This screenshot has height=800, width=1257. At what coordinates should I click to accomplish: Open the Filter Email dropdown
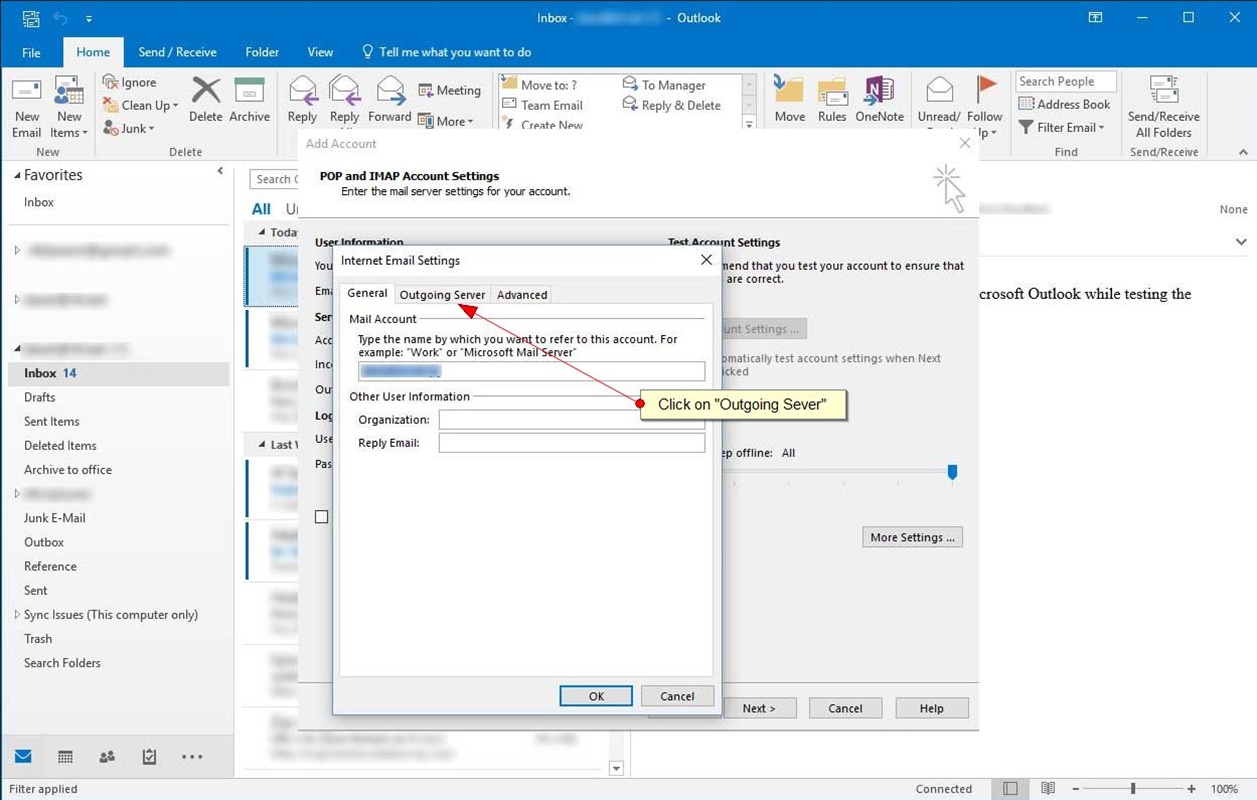1061,127
